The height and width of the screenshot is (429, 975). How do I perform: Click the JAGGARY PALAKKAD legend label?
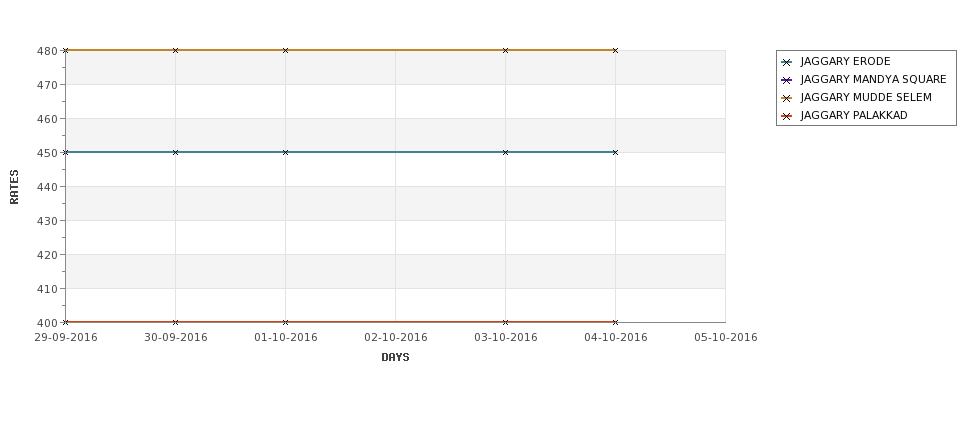click(854, 116)
